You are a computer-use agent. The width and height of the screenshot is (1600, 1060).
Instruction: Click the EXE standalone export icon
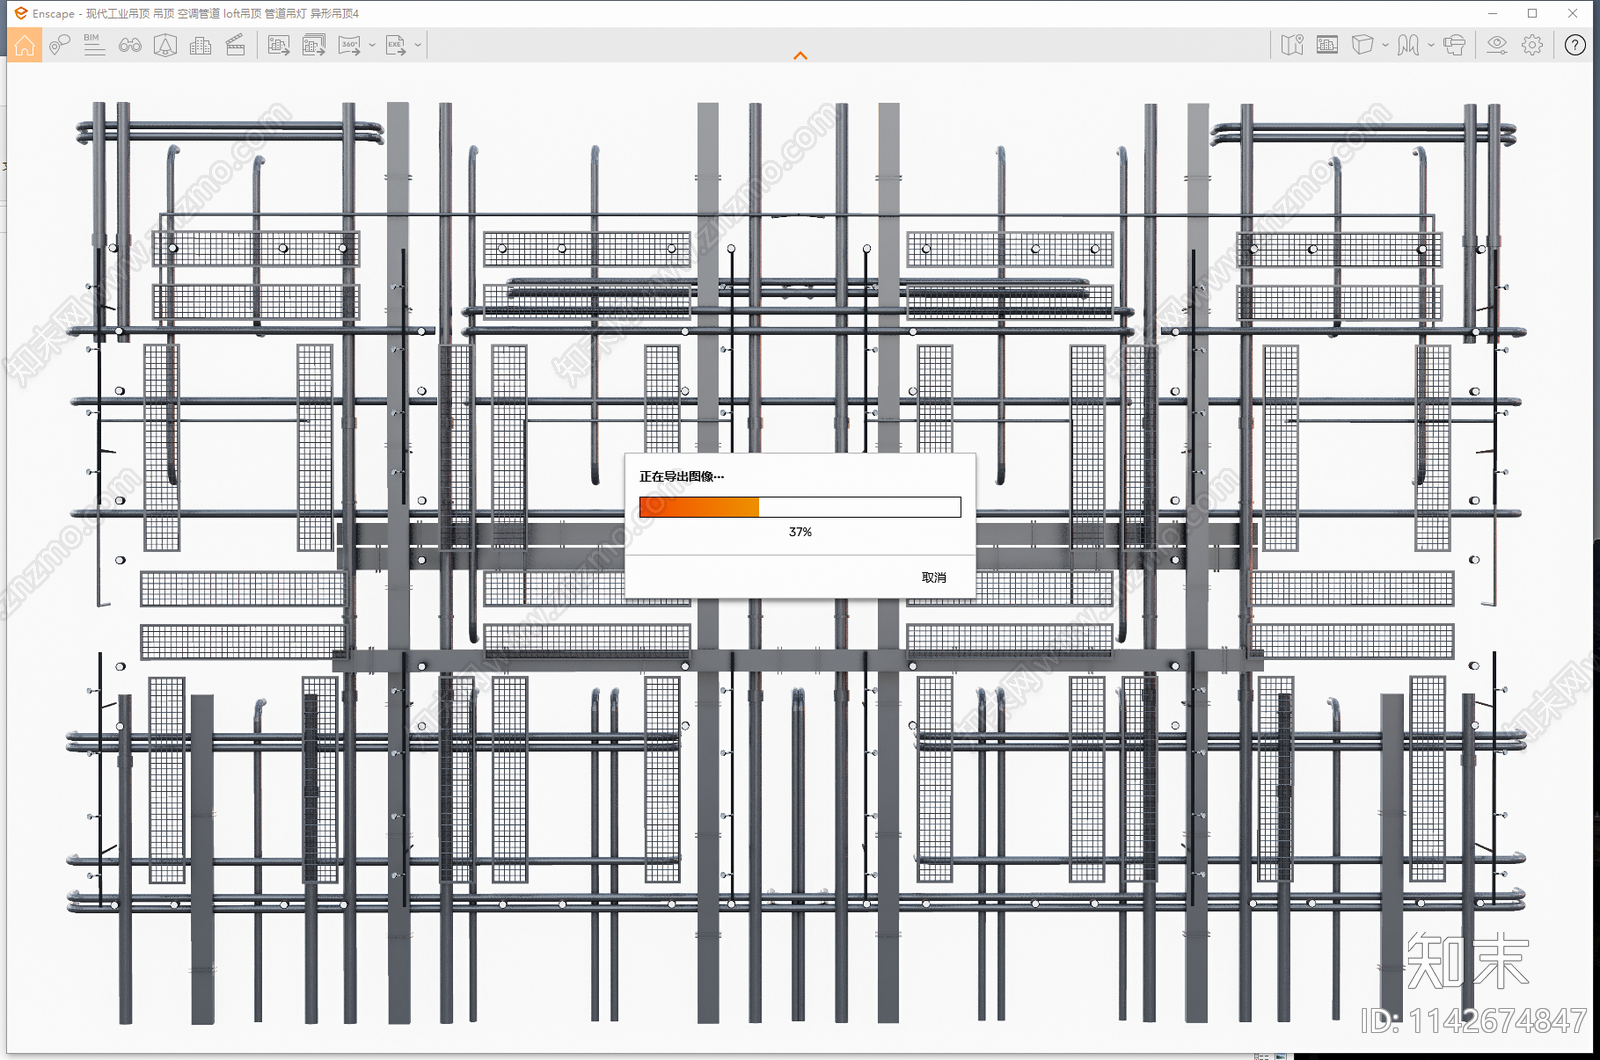(x=396, y=45)
